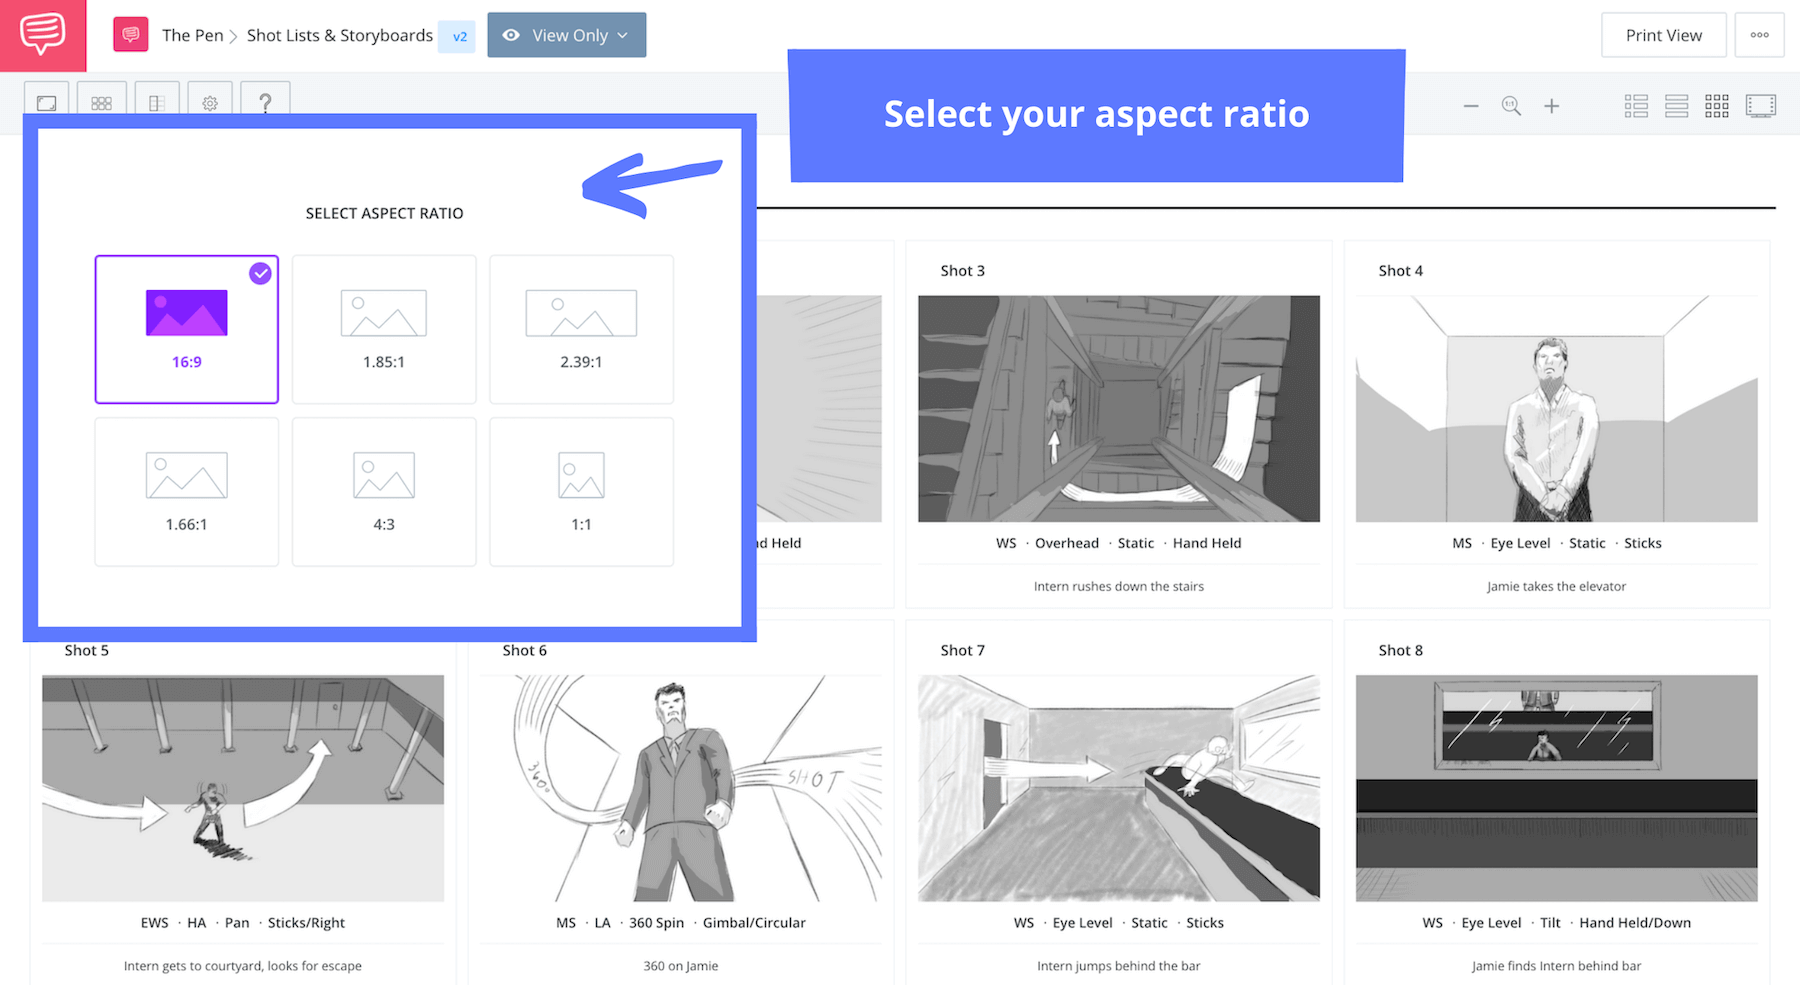Click the Shot 8 title
1800x985 pixels.
coord(1401,650)
